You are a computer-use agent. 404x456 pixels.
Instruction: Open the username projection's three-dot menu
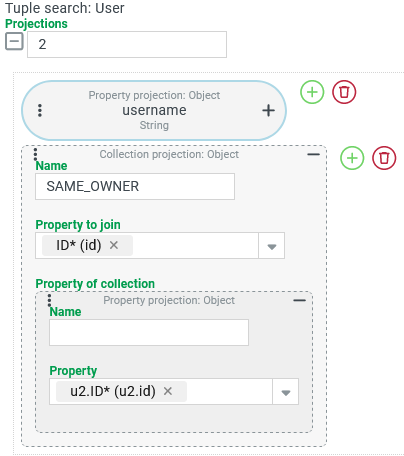click(x=40, y=111)
